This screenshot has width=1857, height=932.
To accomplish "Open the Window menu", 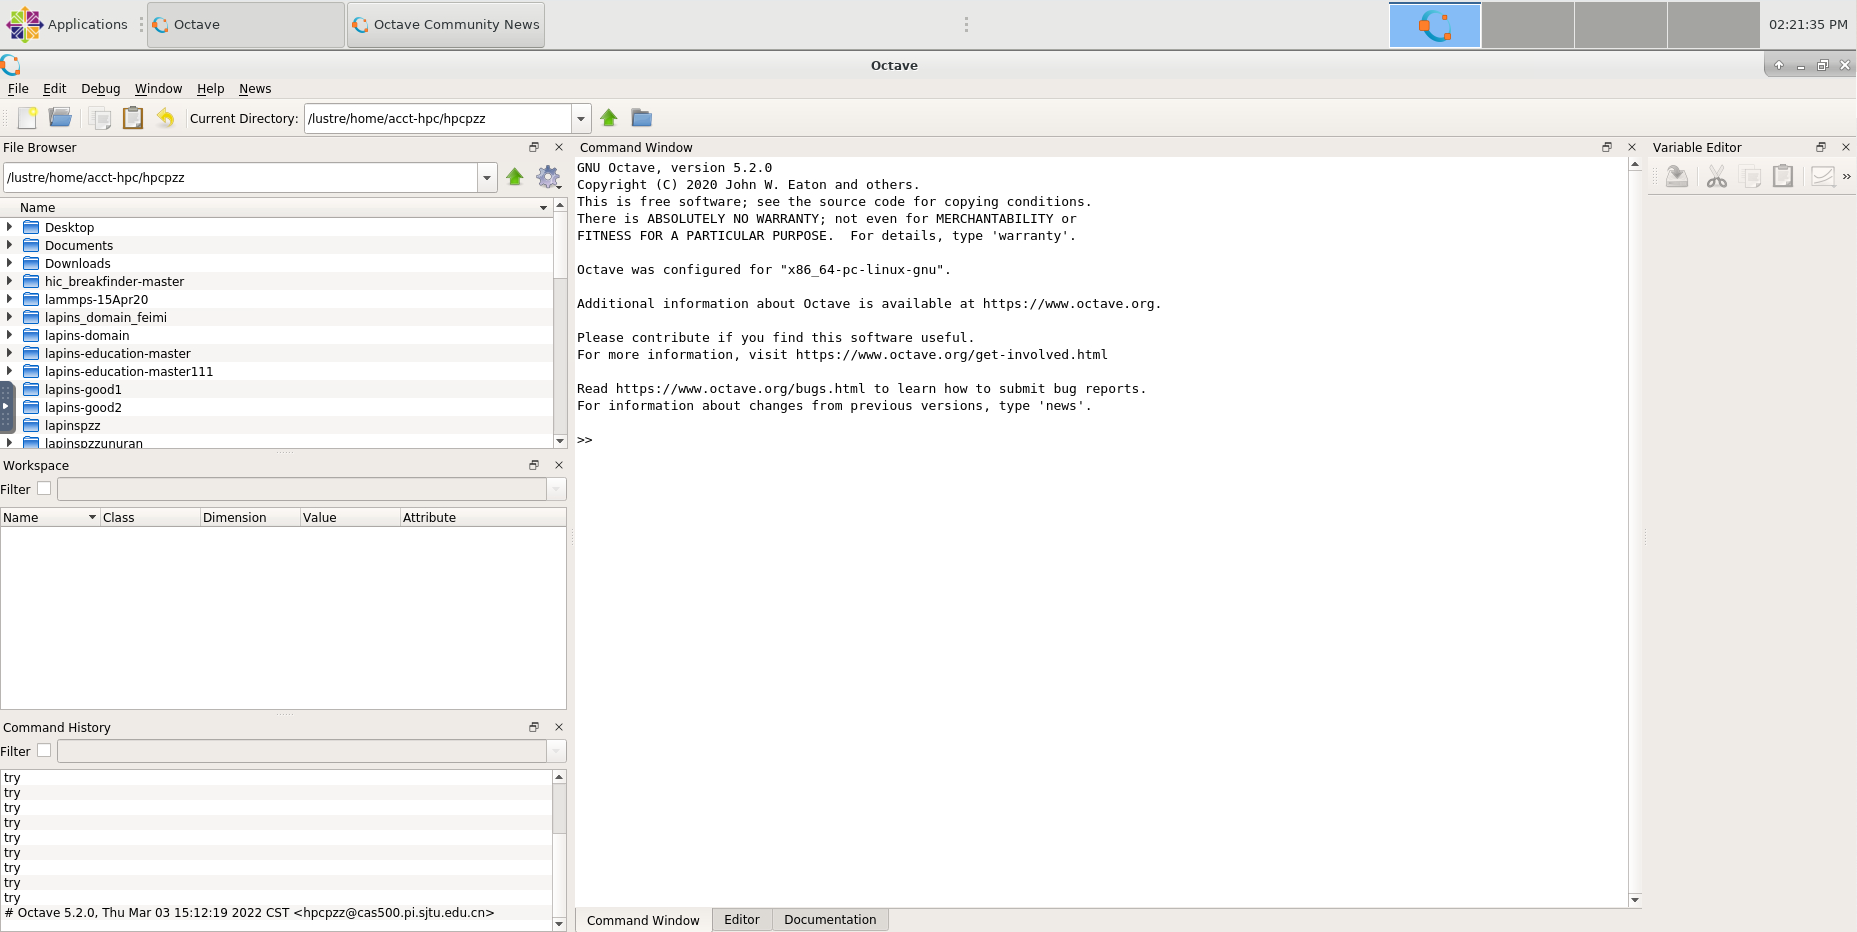I will point(158,89).
